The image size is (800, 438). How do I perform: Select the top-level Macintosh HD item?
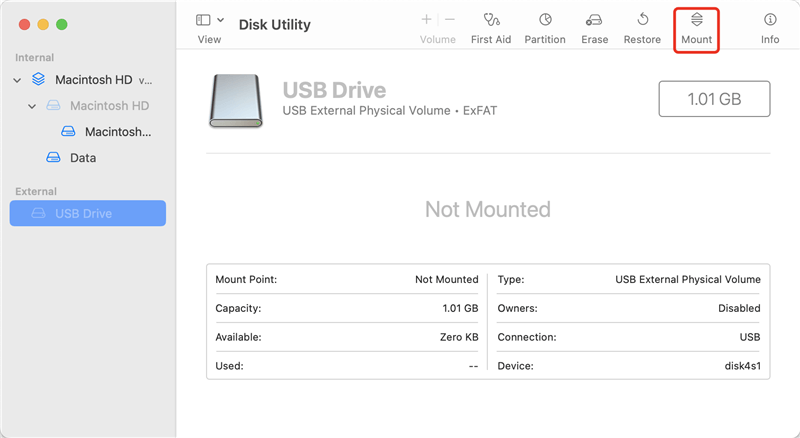(92, 79)
